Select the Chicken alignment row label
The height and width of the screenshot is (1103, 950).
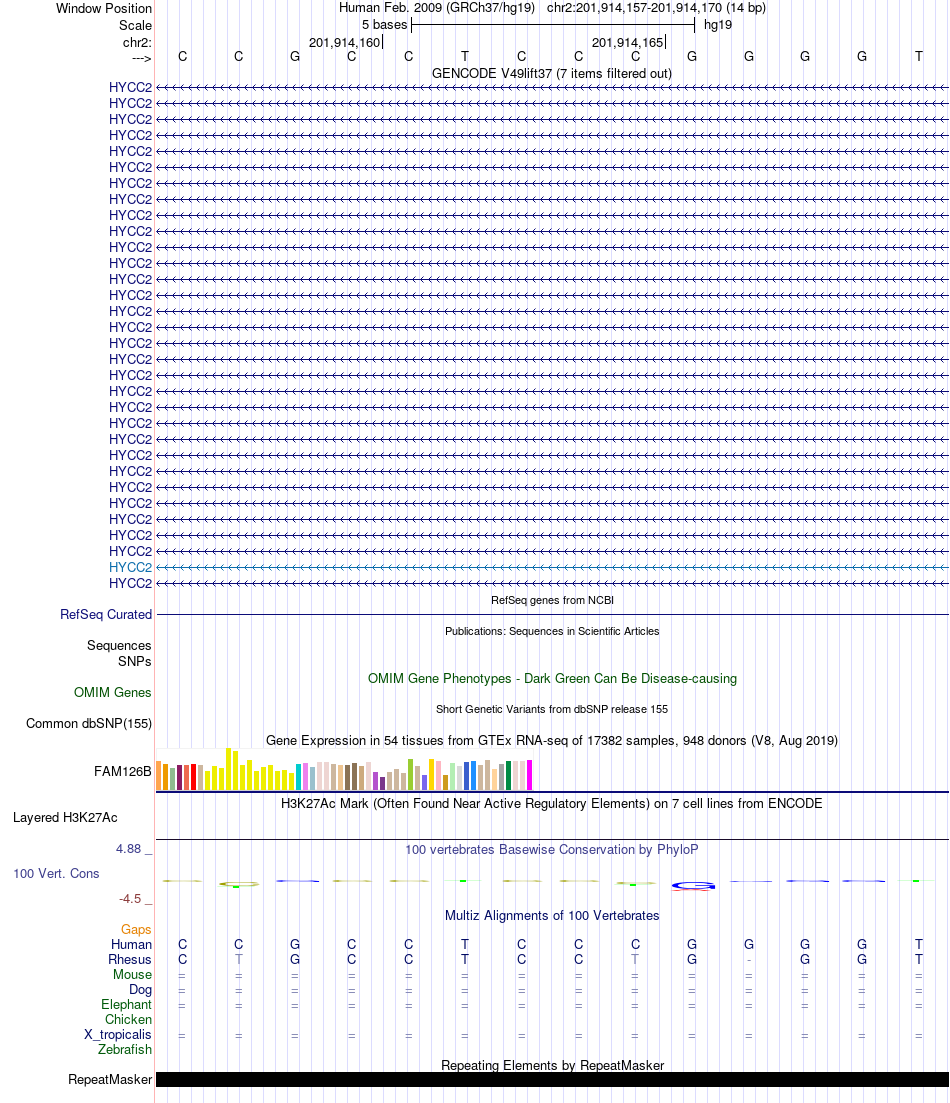pyautogui.click(x=128, y=1019)
